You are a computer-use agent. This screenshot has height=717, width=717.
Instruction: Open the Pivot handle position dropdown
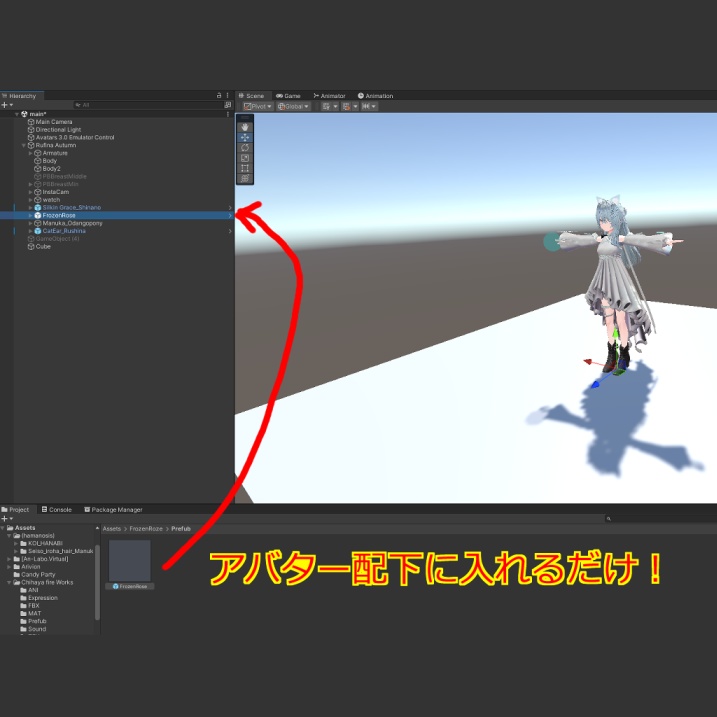(257, 107)
